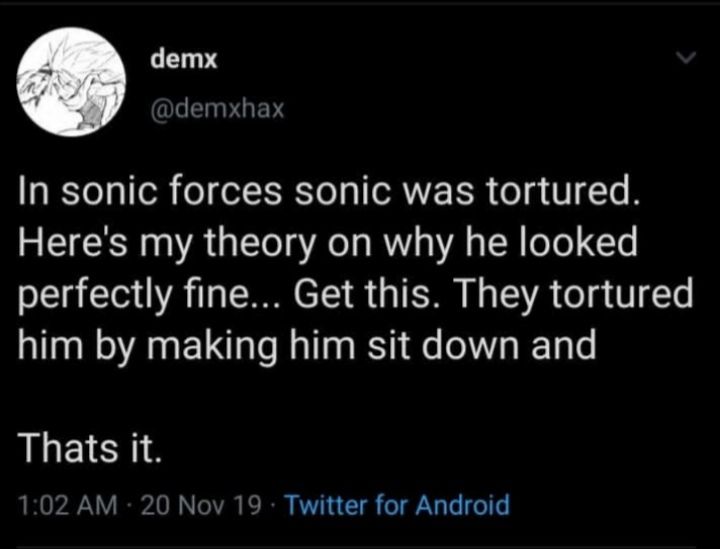This screenshot has height=549, width=720.
Task: Tap the 'Thats it.' closing line
Action: point(90,448)
